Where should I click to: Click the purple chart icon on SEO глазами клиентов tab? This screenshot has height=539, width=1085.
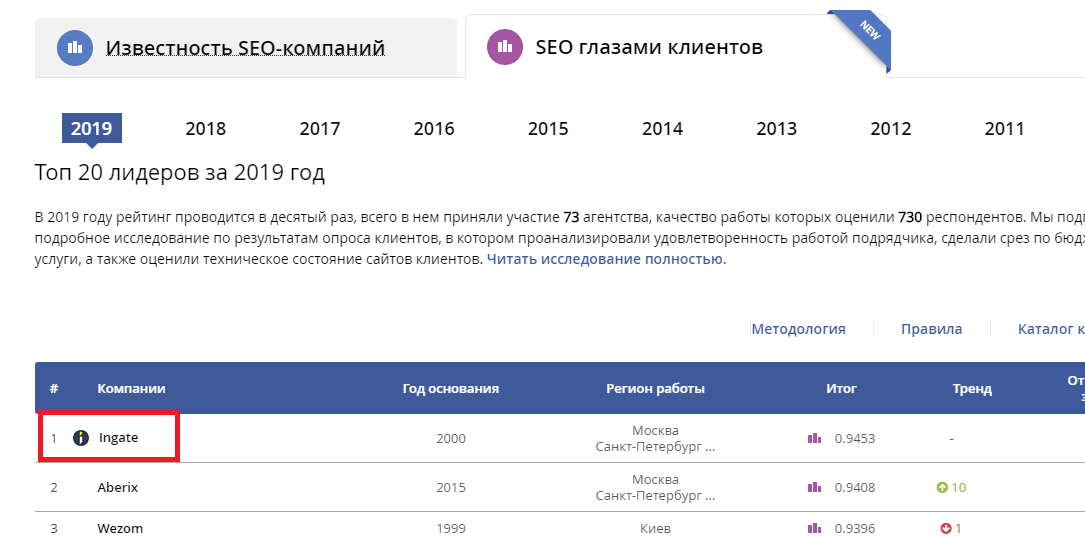(505, 46)
